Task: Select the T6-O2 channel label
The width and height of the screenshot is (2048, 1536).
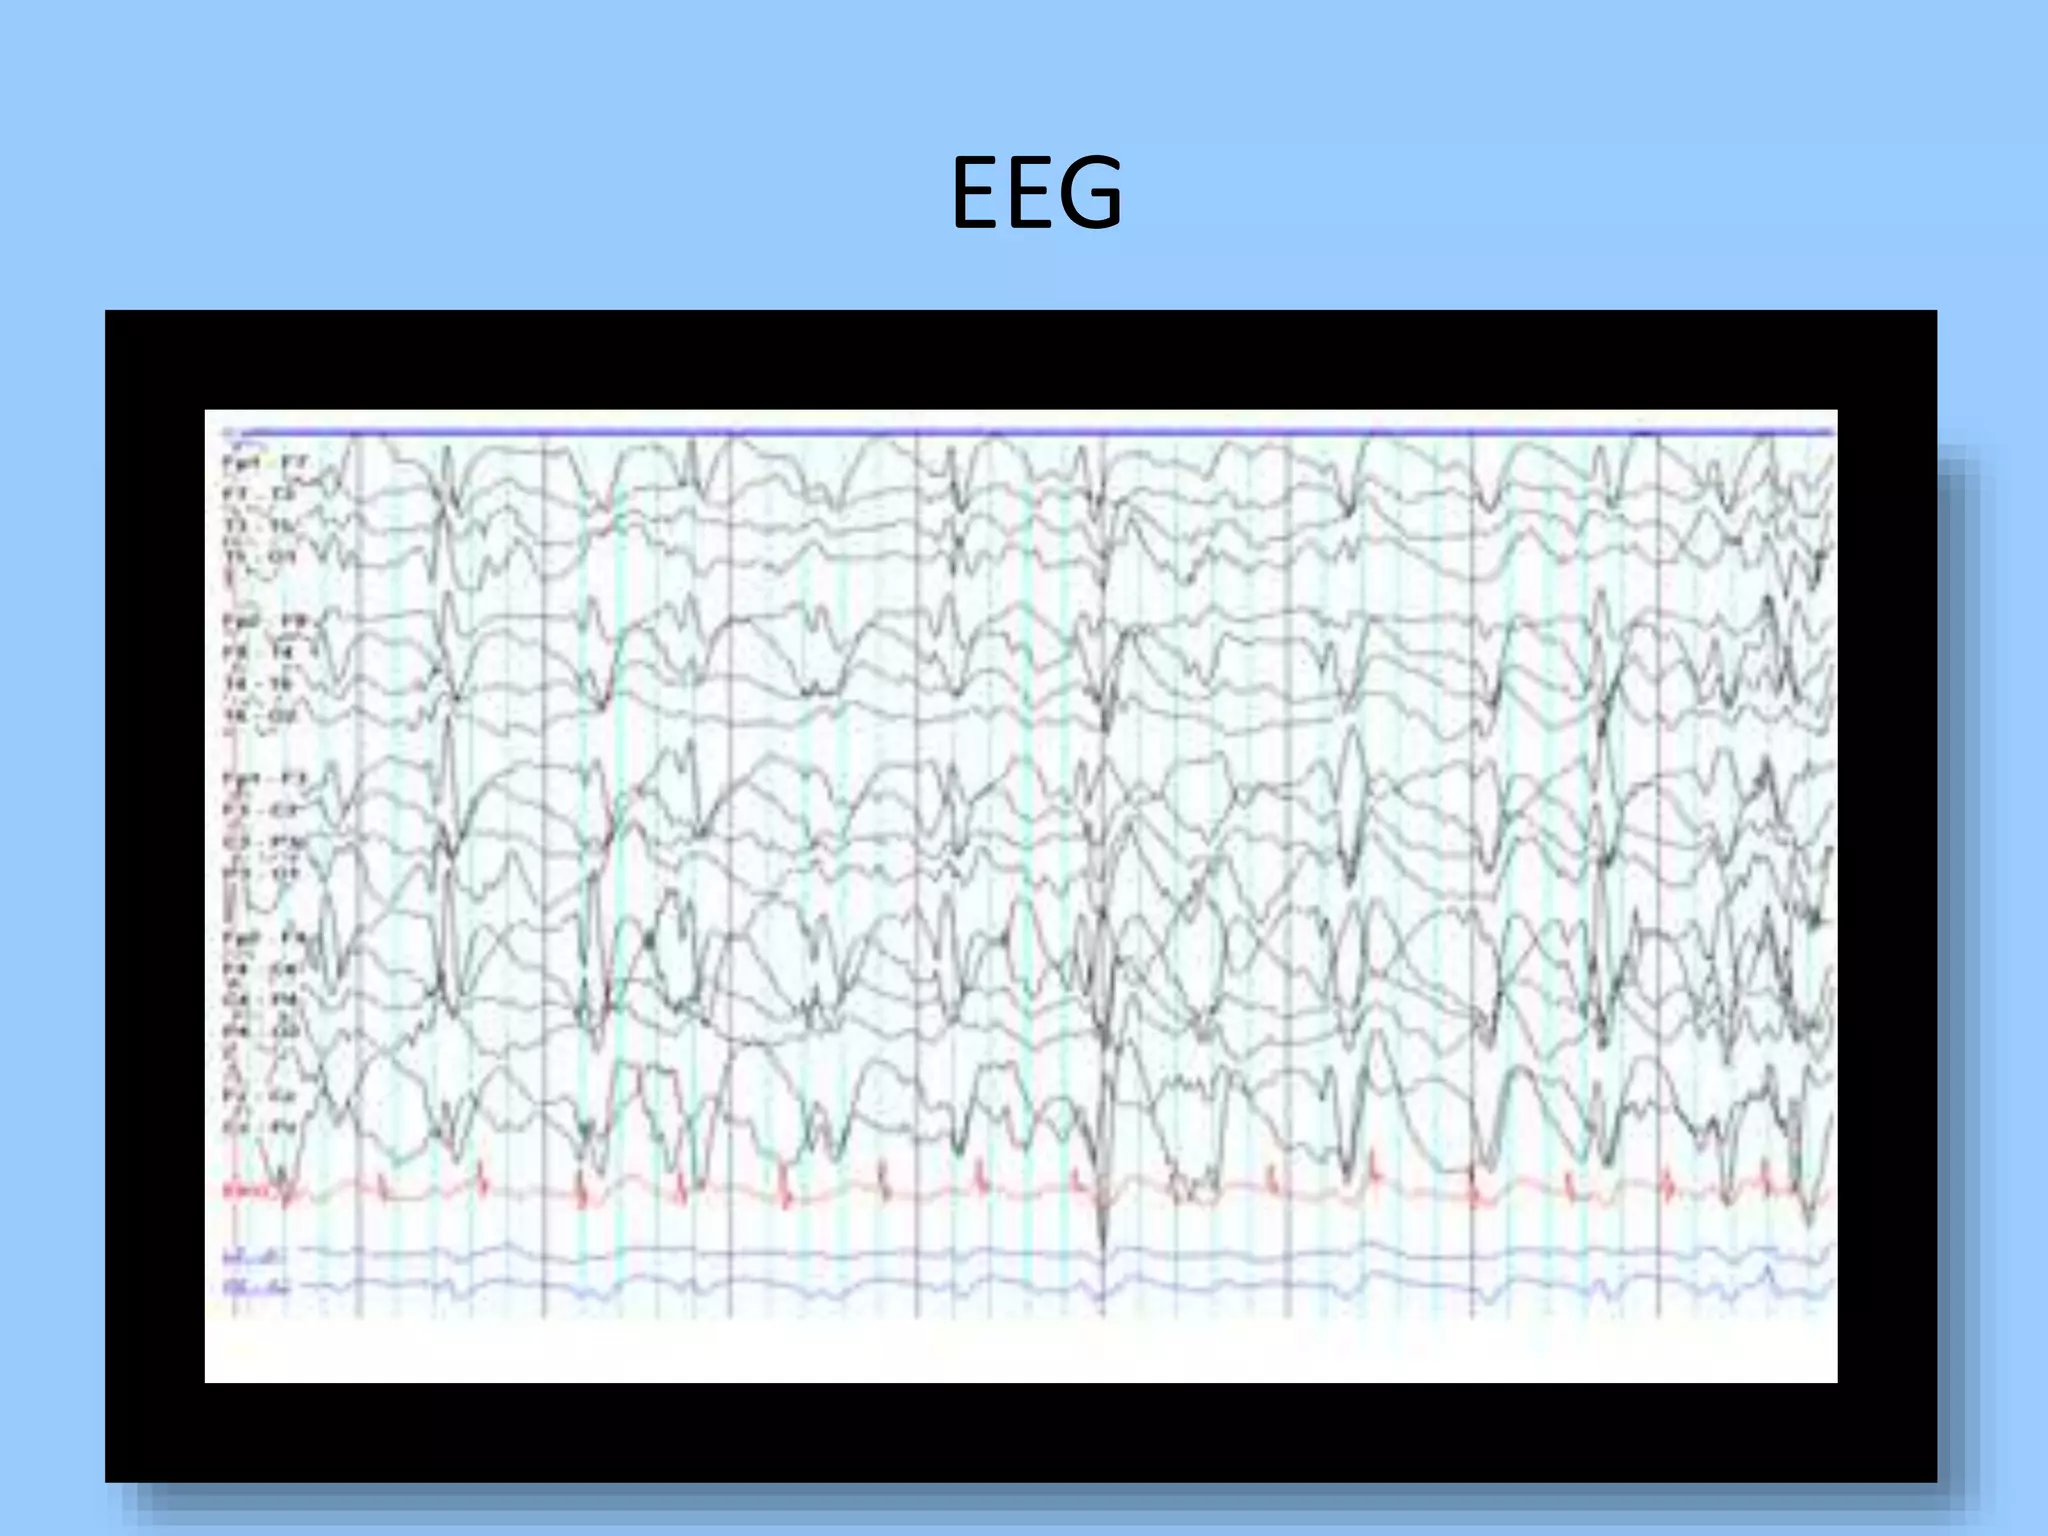Action: 258,716
